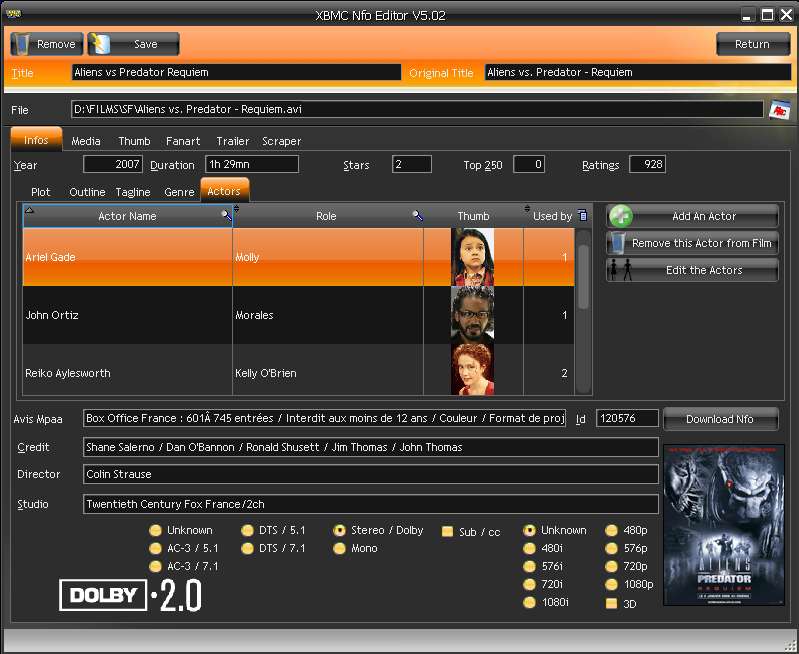The image size is (799, 654).
Task: Open the Scraper tab
Action: click(281, 141)
